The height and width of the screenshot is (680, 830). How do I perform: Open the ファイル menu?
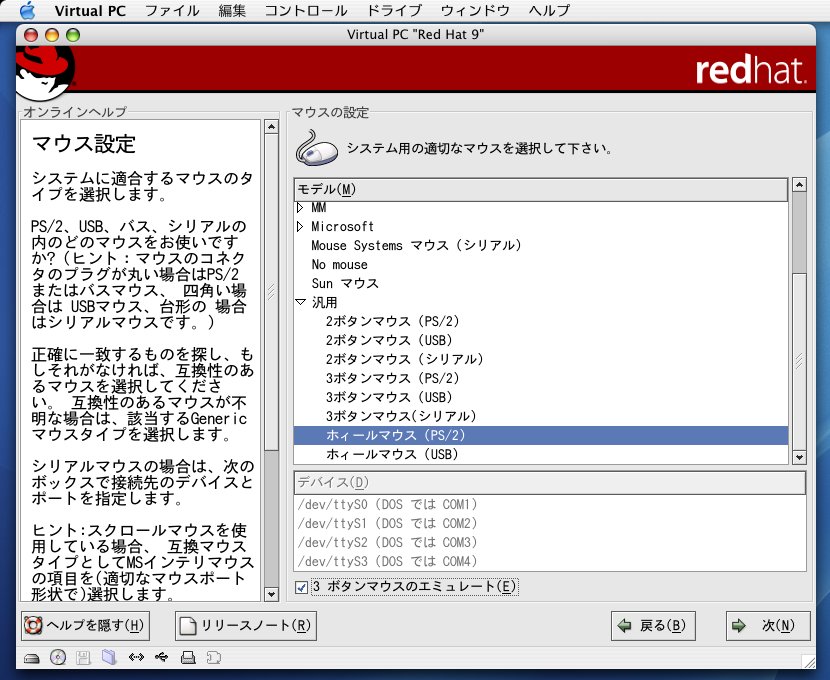(172, 10)
